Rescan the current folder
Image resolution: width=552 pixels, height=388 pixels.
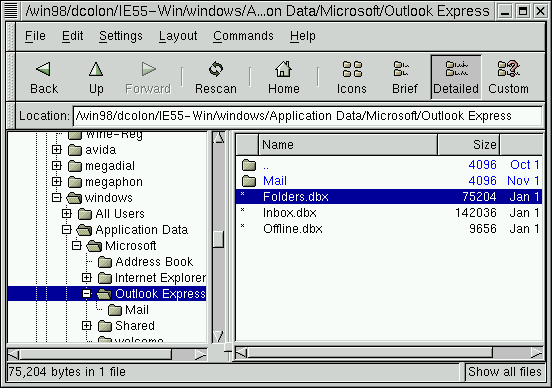[x=216, y=69]
